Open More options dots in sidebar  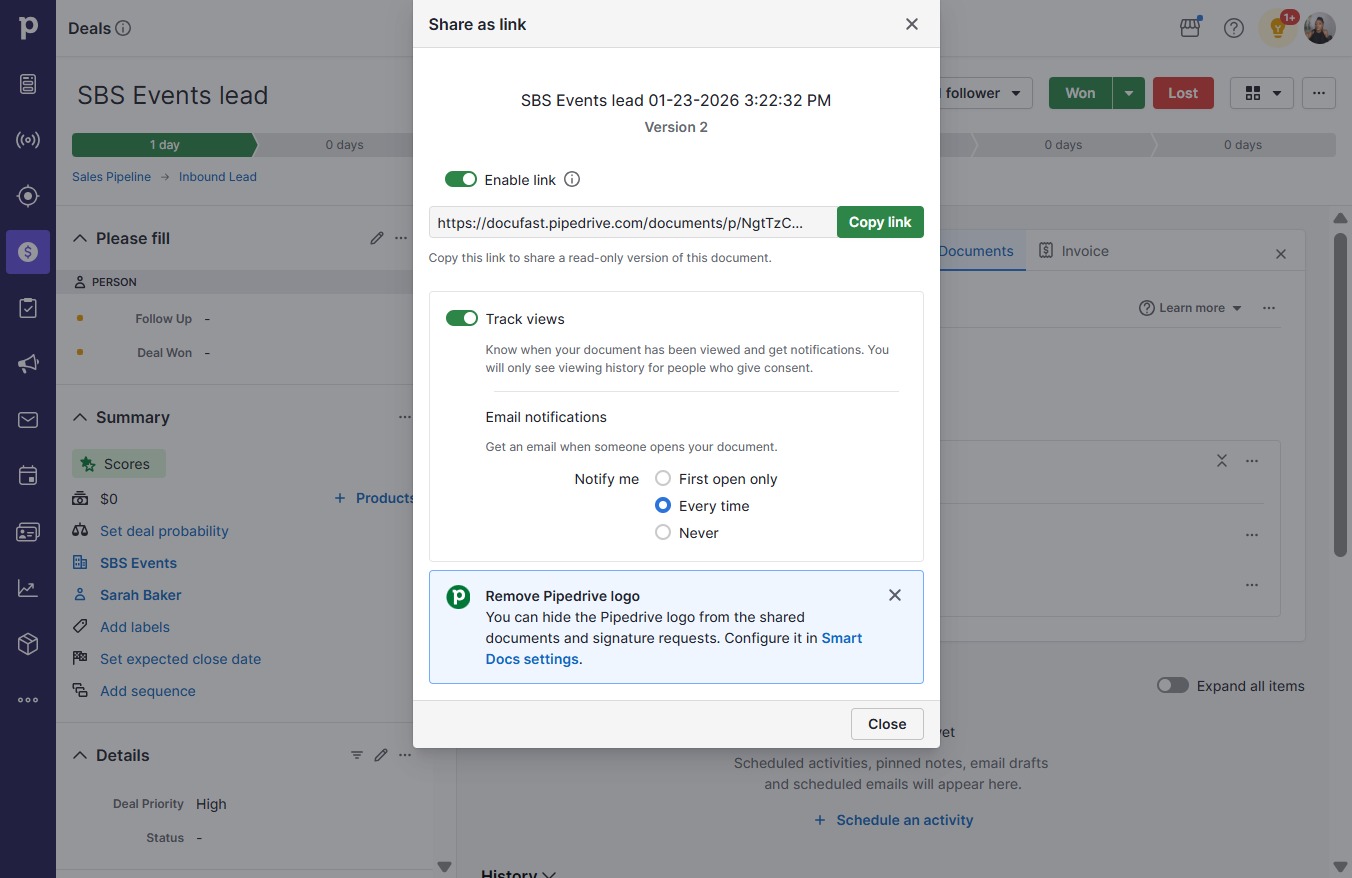[28, 700]
